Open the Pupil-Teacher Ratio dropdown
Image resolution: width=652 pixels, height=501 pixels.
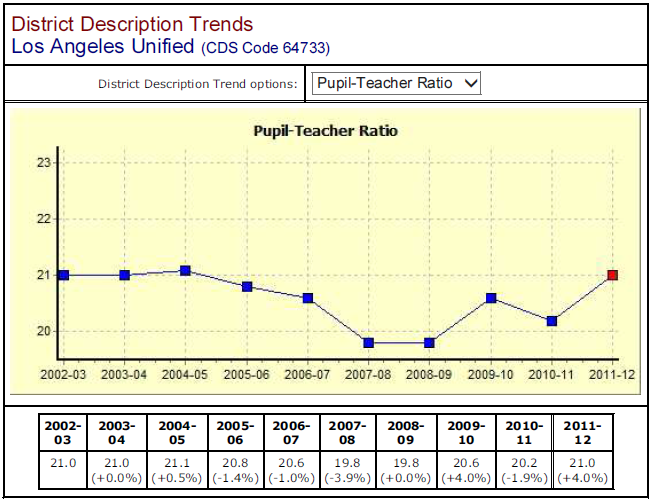396,83
